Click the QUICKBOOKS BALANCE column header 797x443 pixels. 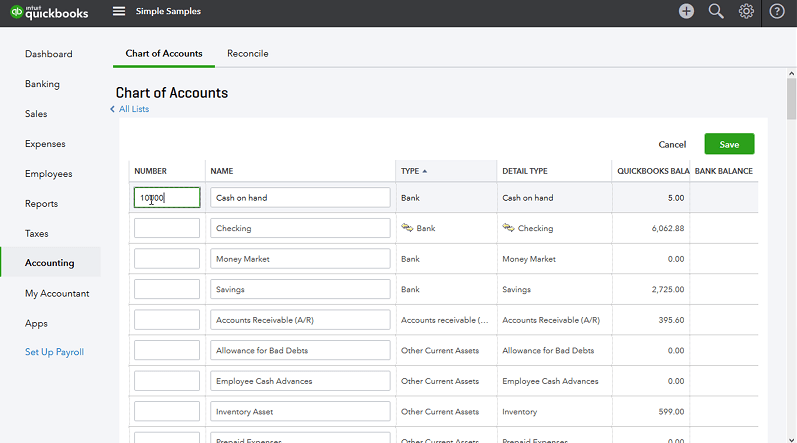click(653, 171)
